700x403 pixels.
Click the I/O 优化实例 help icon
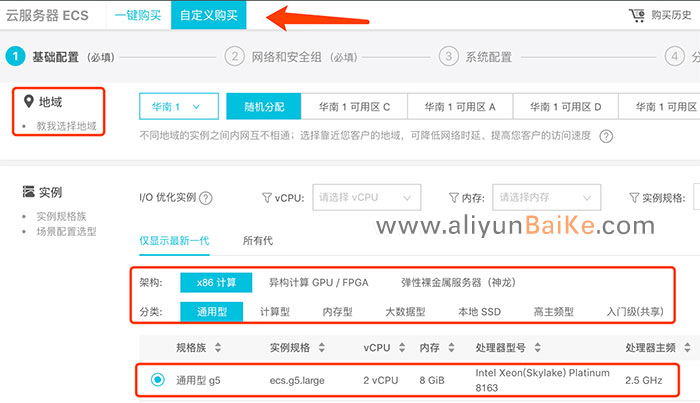(x=205, y=198)
